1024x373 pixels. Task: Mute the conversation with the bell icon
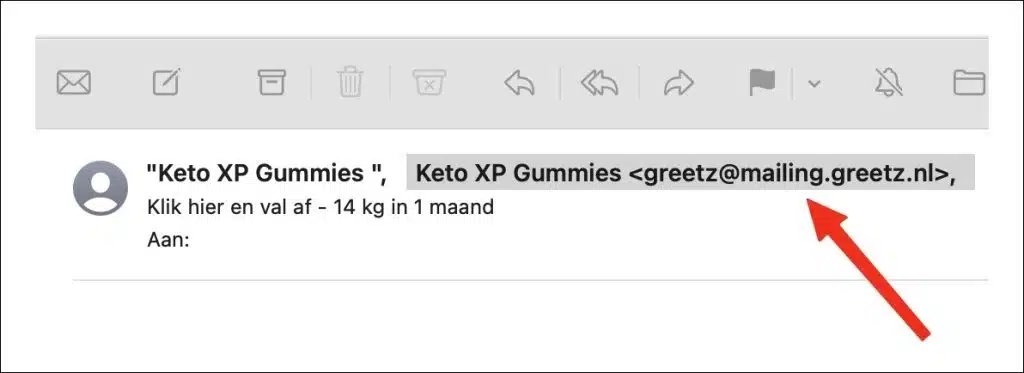pyautogui.click(x=889, y=83)
